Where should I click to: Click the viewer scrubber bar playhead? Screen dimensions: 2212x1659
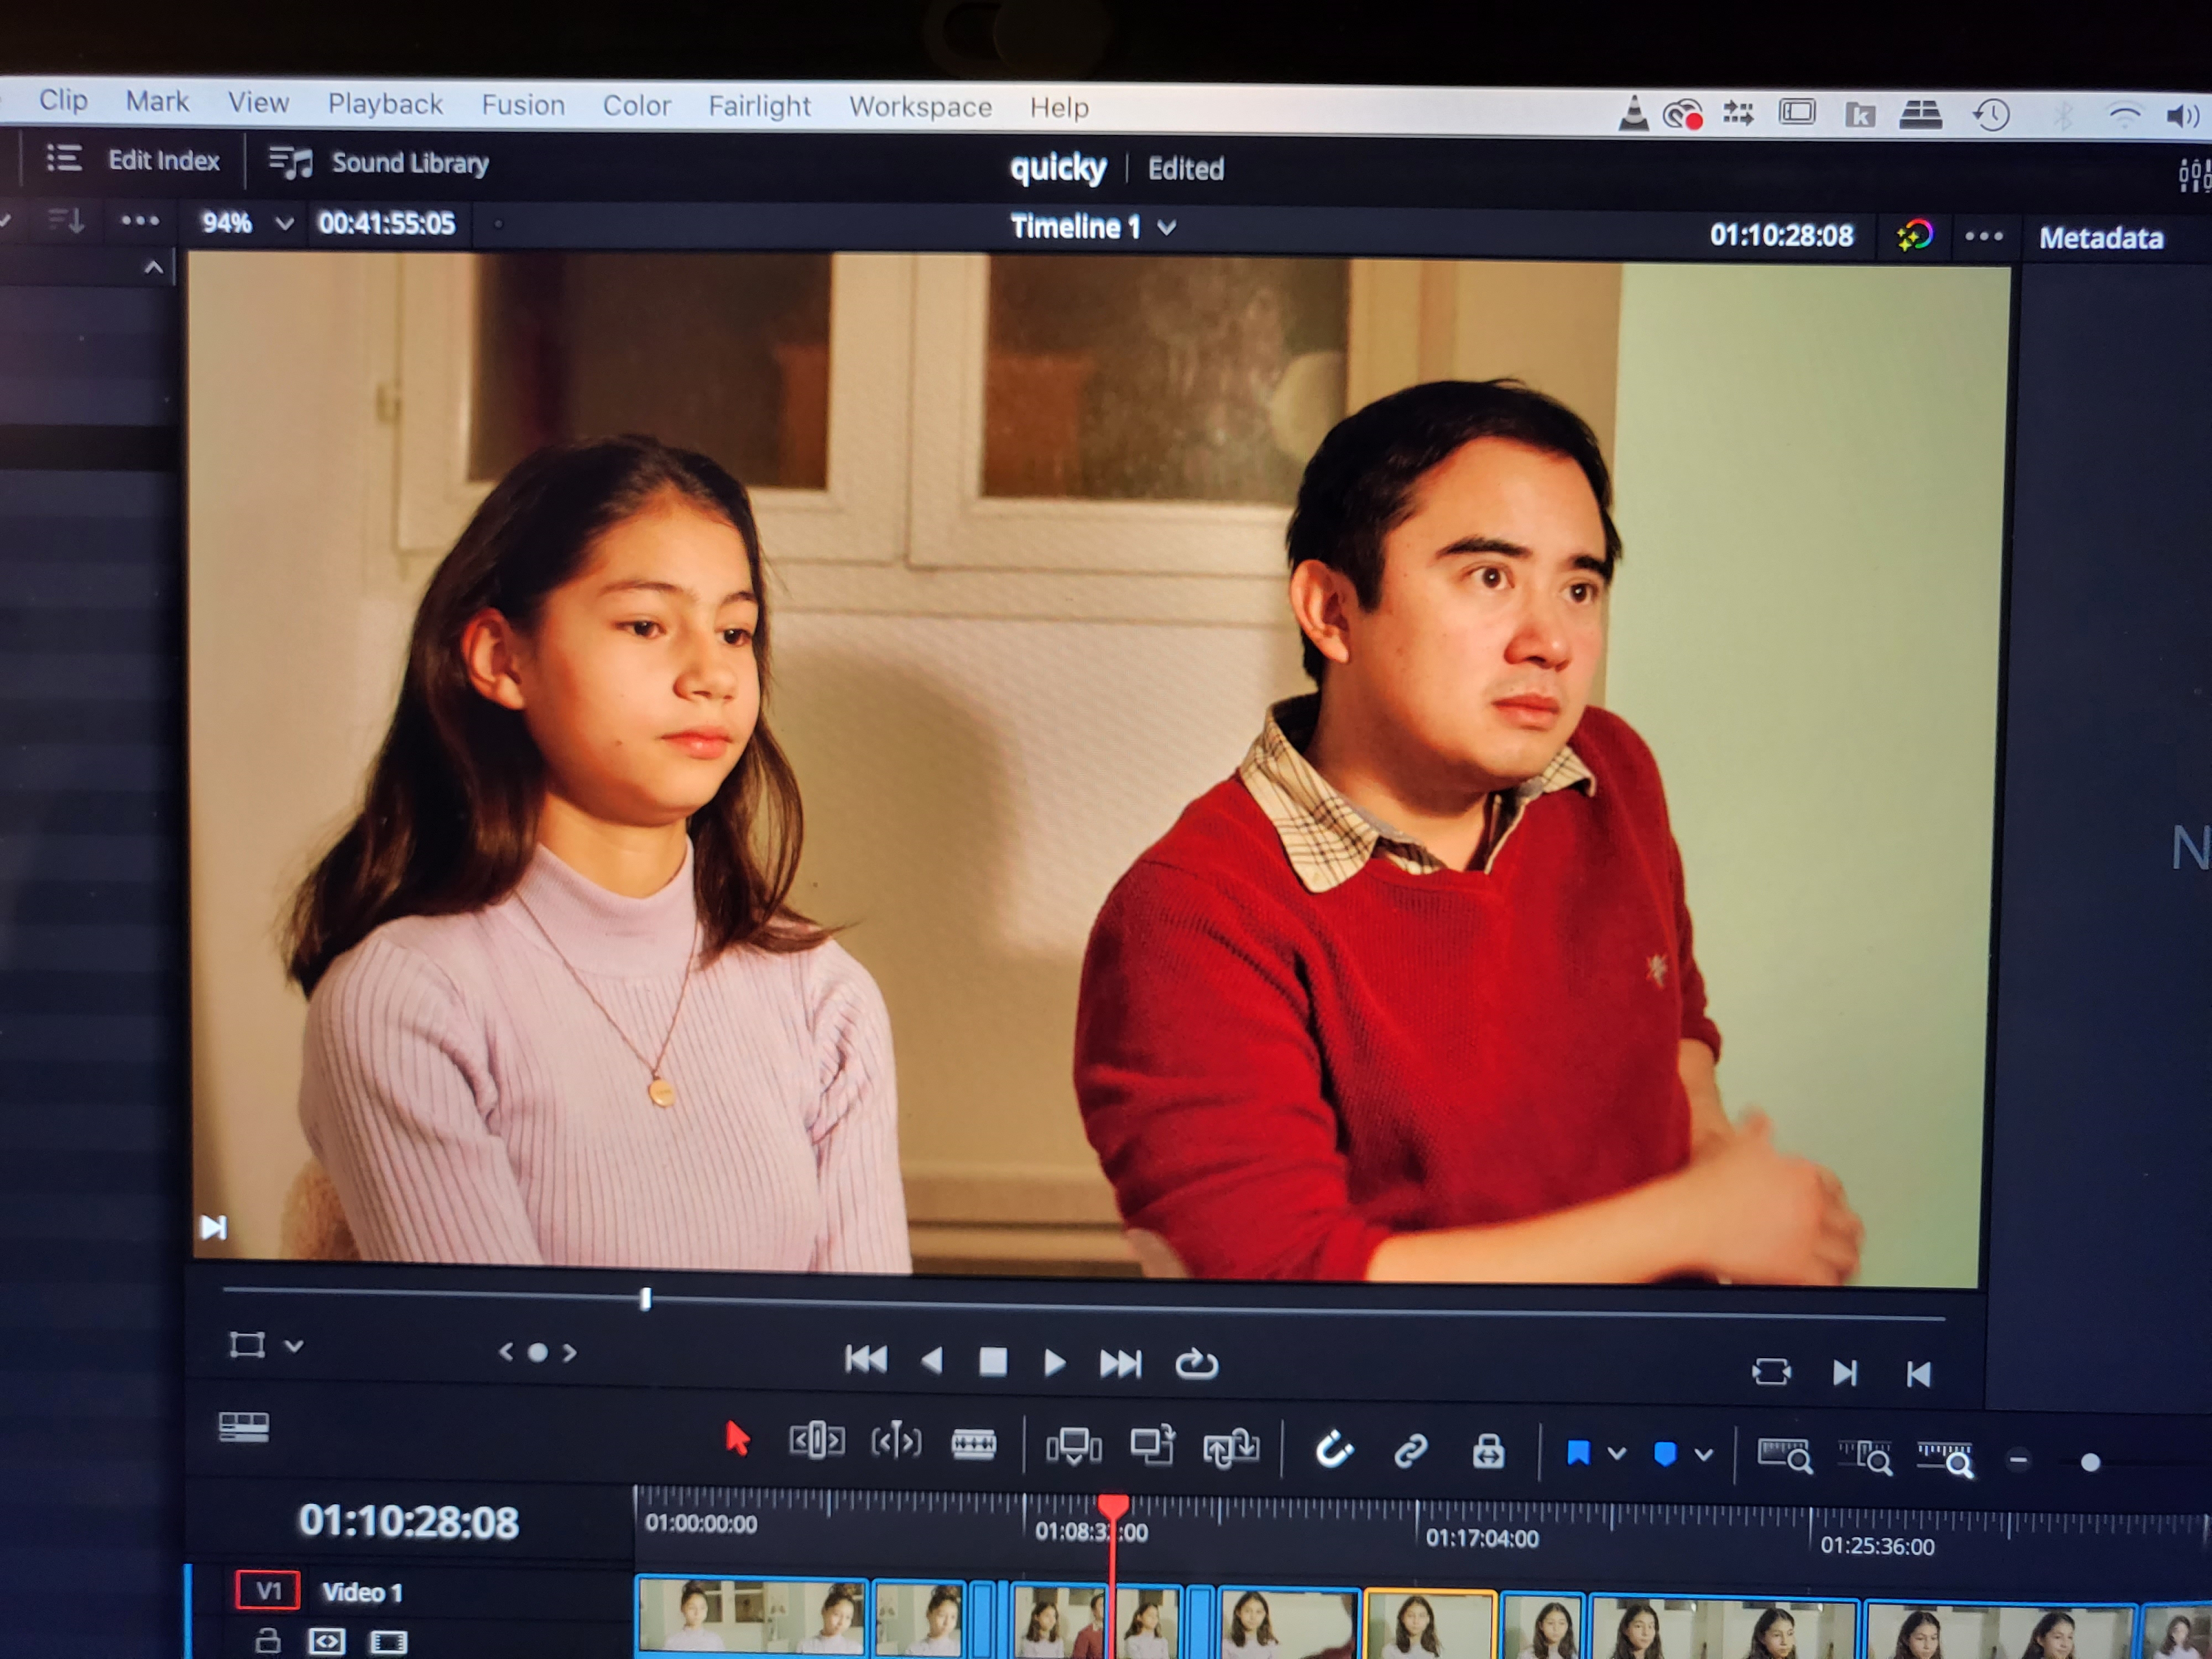point(645,1298)
